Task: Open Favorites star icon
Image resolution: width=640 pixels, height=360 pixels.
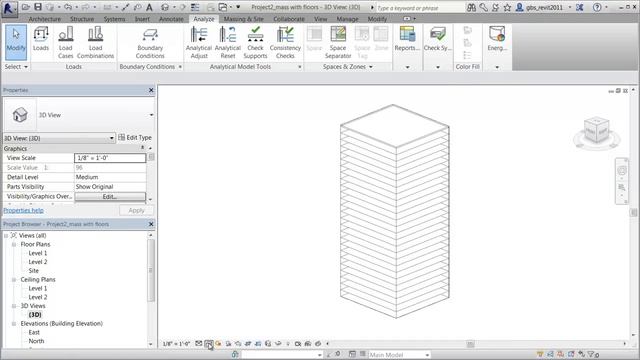Action: click(x=507, y=7)
